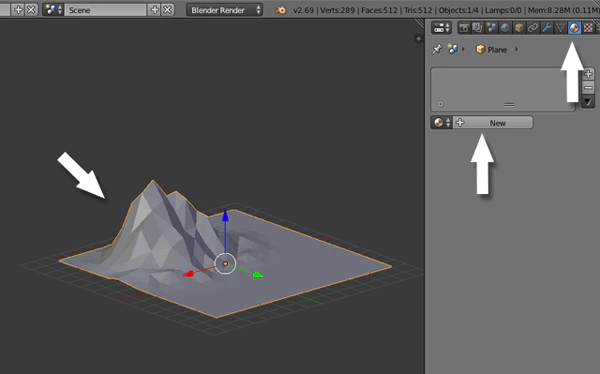
Task: Remove the material slot with minus button
Action: point(588,88)
